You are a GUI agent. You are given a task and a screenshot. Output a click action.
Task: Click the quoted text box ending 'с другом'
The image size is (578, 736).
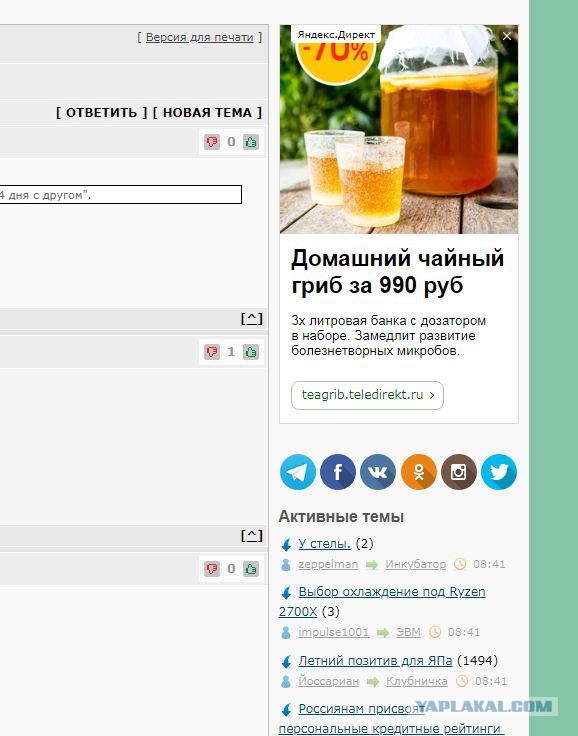tap(121, 195)
